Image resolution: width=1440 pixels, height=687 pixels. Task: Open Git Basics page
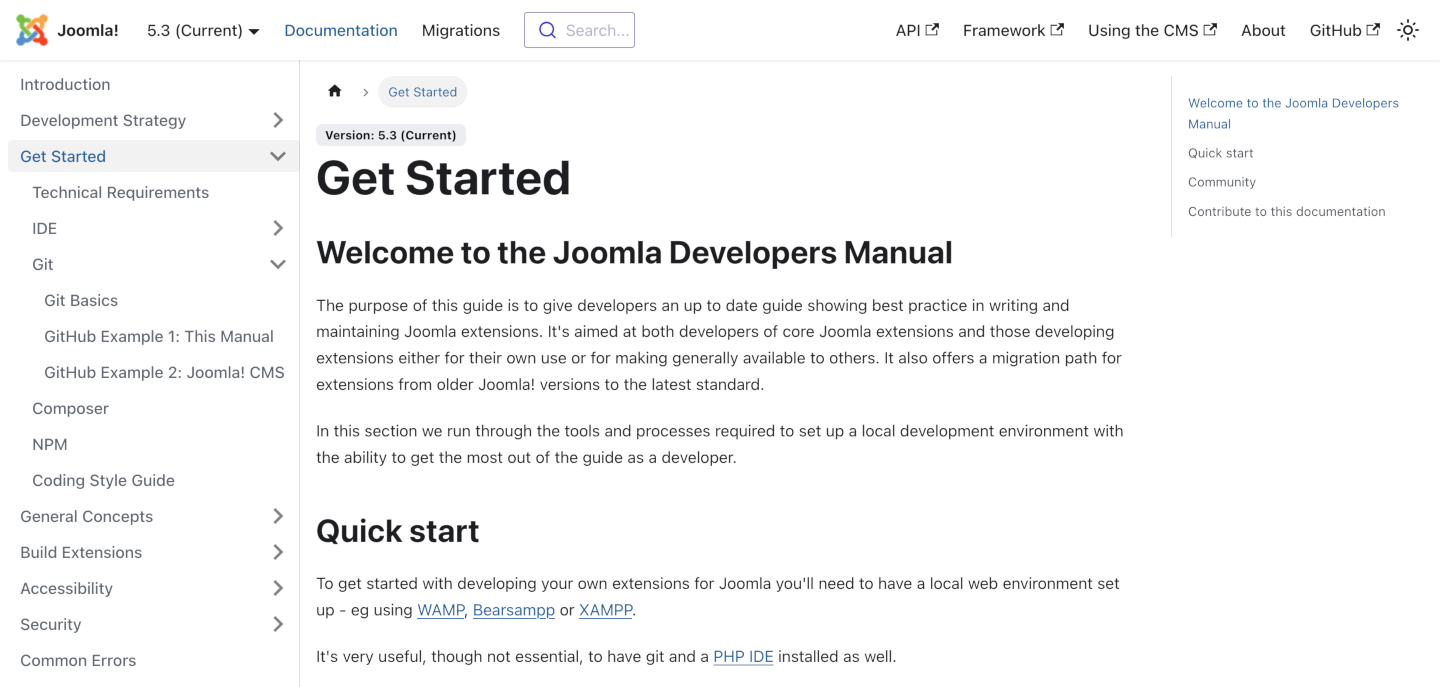[x=81, y=300]
